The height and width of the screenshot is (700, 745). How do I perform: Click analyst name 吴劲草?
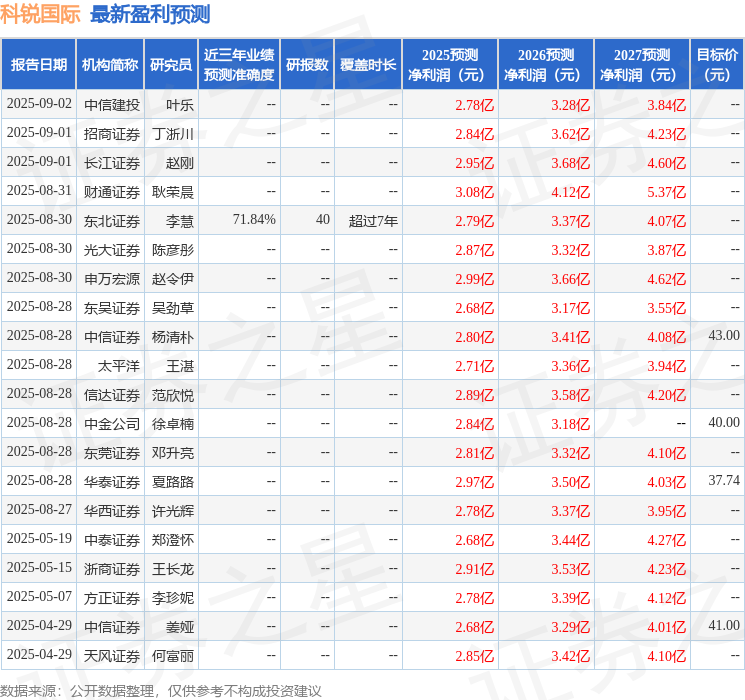[173, 308]
